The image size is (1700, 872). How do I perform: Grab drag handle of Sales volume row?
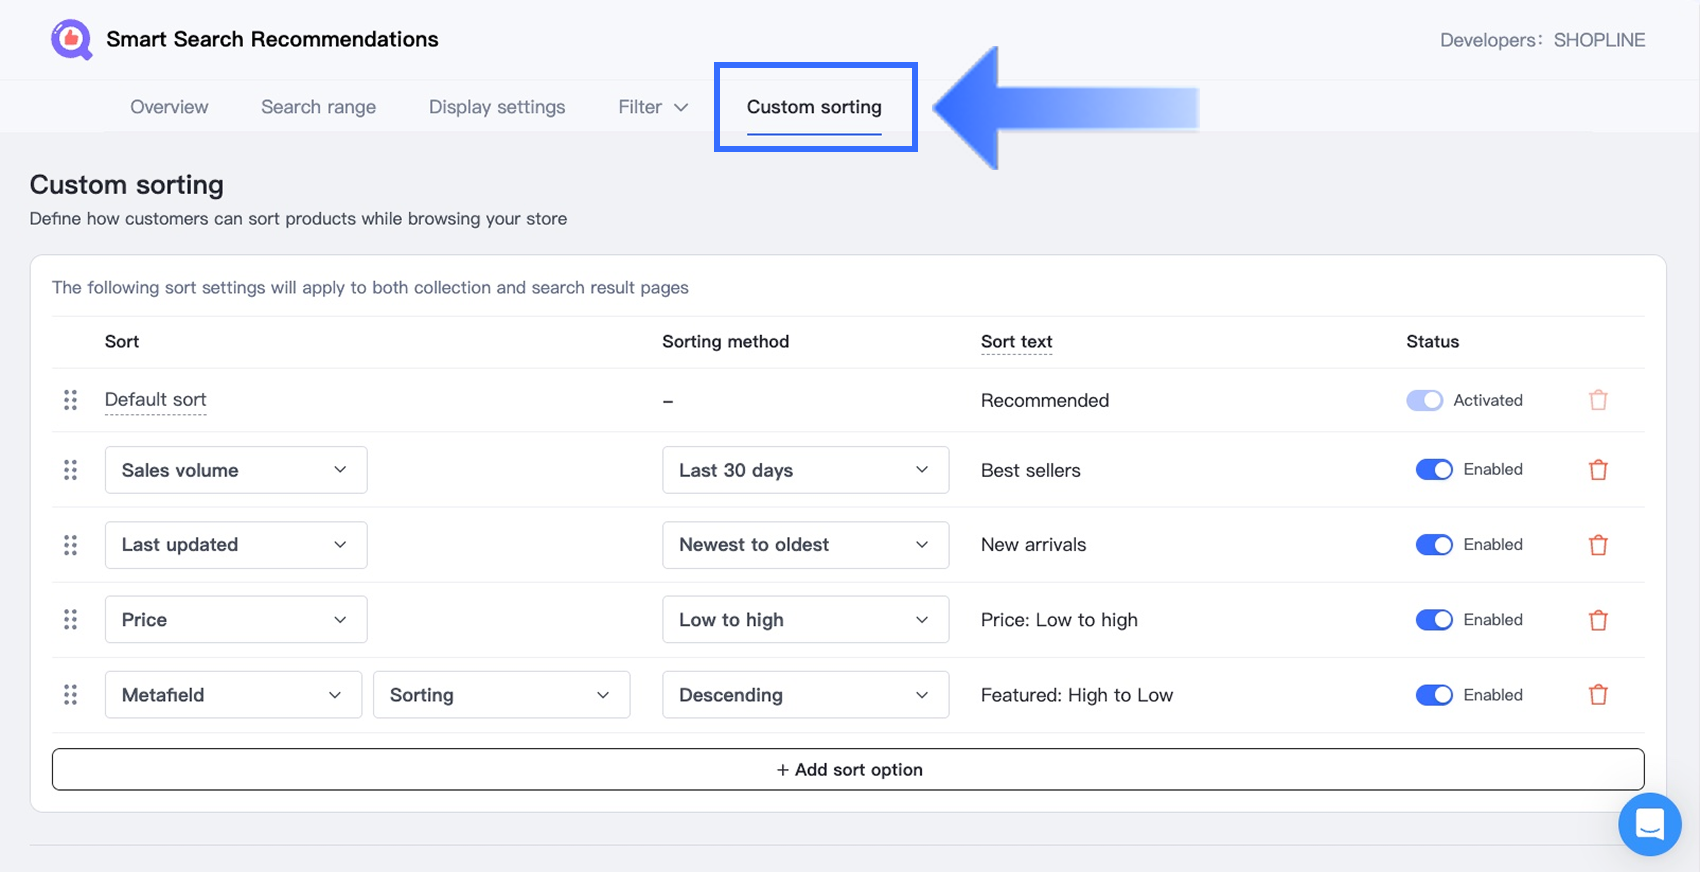tap(70, 470)
